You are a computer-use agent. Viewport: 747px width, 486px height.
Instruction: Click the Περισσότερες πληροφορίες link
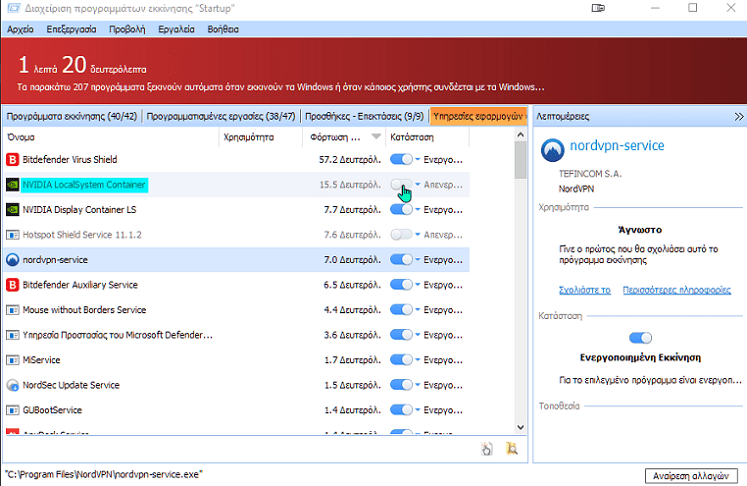pos(676,290)
